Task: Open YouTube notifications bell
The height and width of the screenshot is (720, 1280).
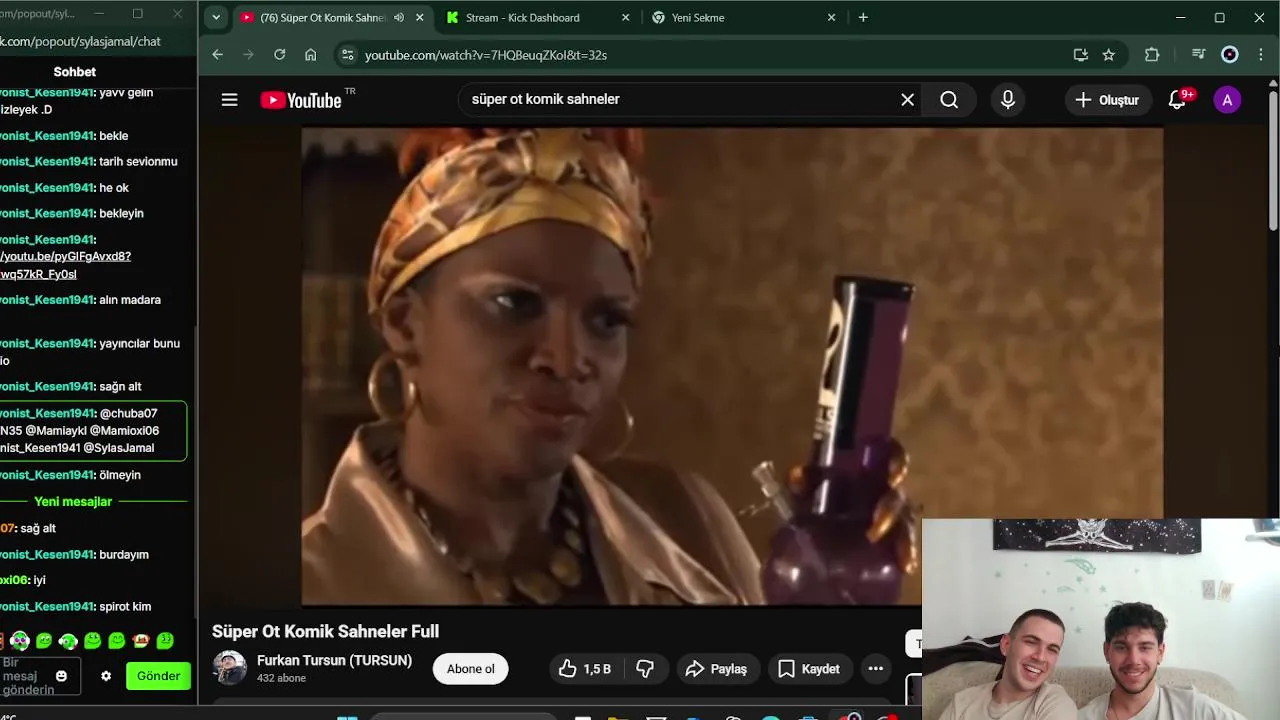Action: coord(1178,100)
